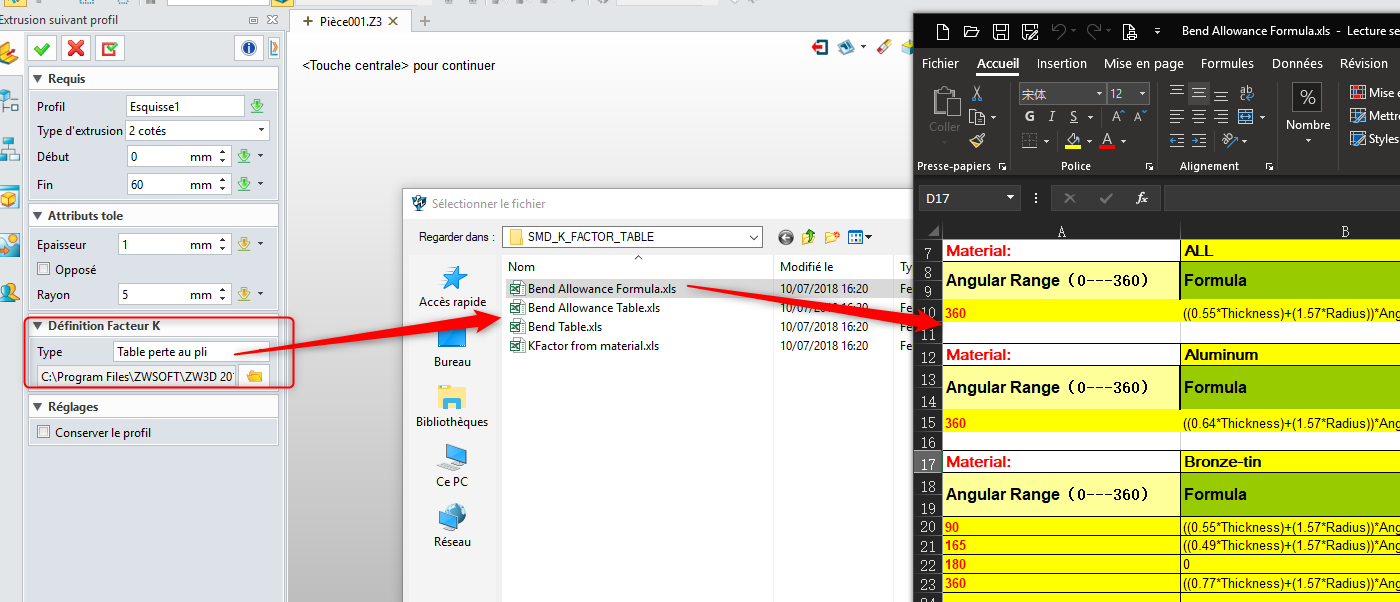Image resolution: width=1400 pixels, height=602 pixels.
Task: Click the Excel formula bar input
Action: click(x=1281, y=198)
